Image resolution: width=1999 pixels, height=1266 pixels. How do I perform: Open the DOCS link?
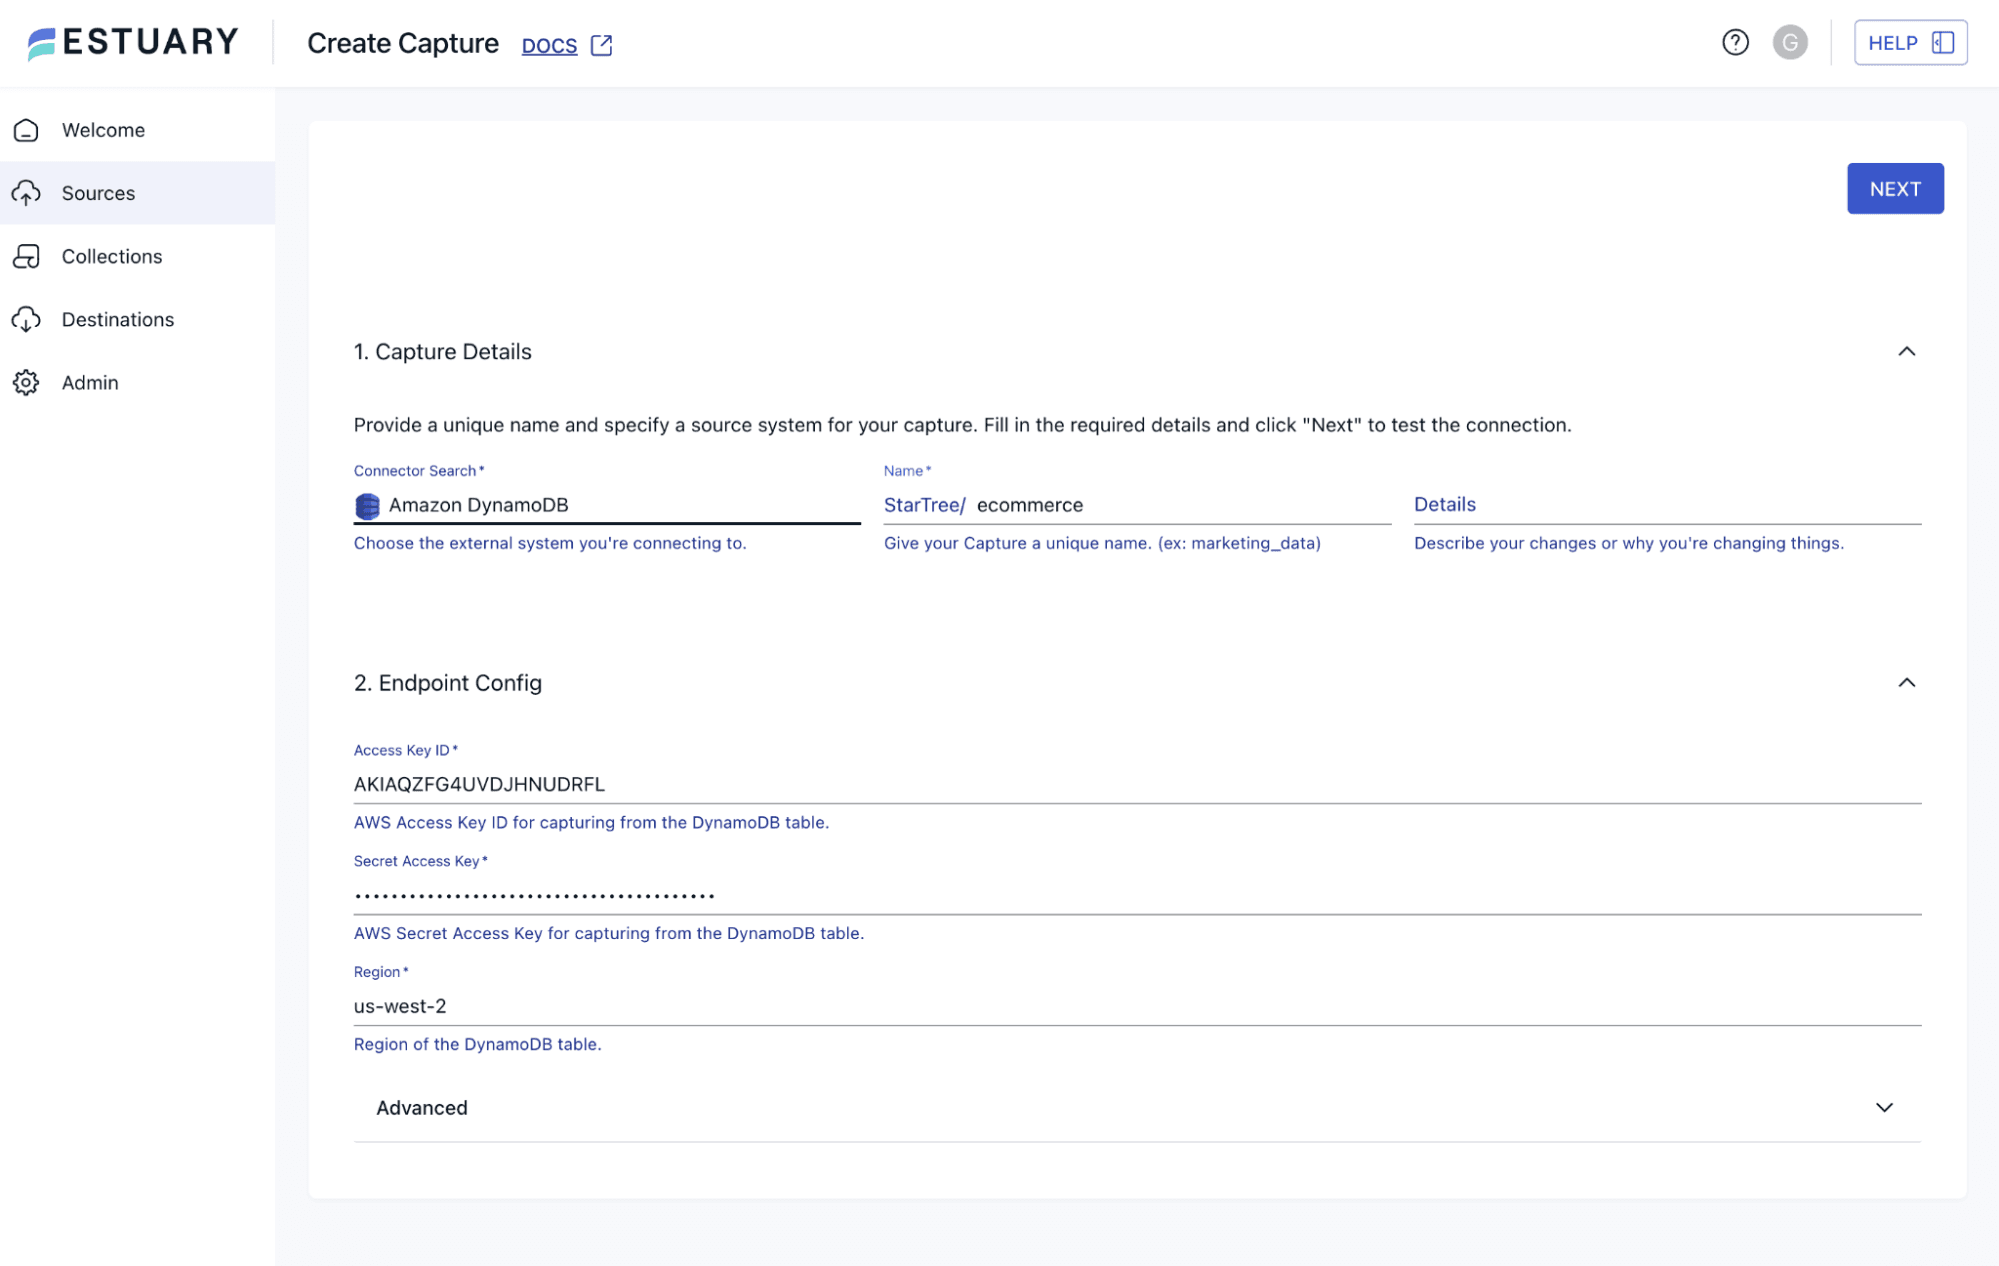pyautogui.click(x=548, y=45)
